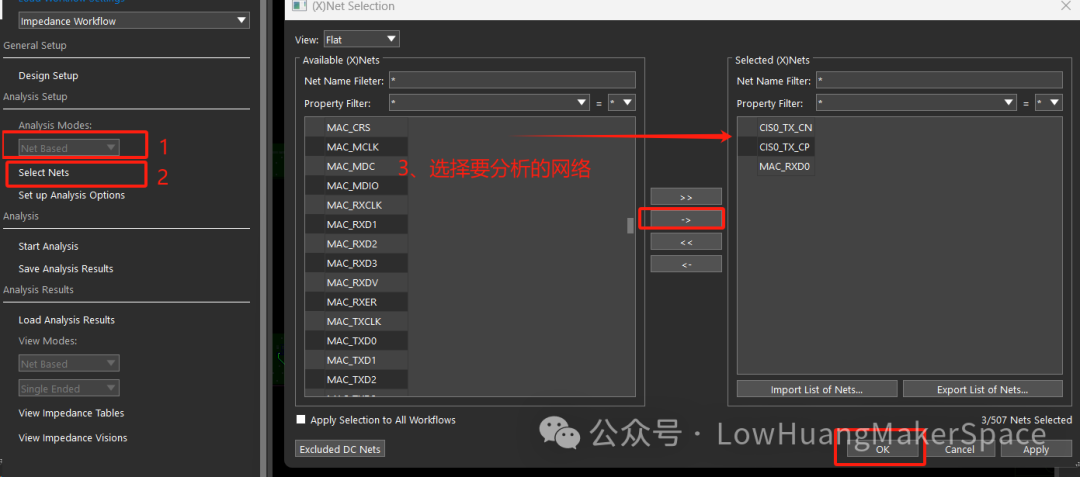Click Start Analysis
1080x477 pixels.
[48, 246]
